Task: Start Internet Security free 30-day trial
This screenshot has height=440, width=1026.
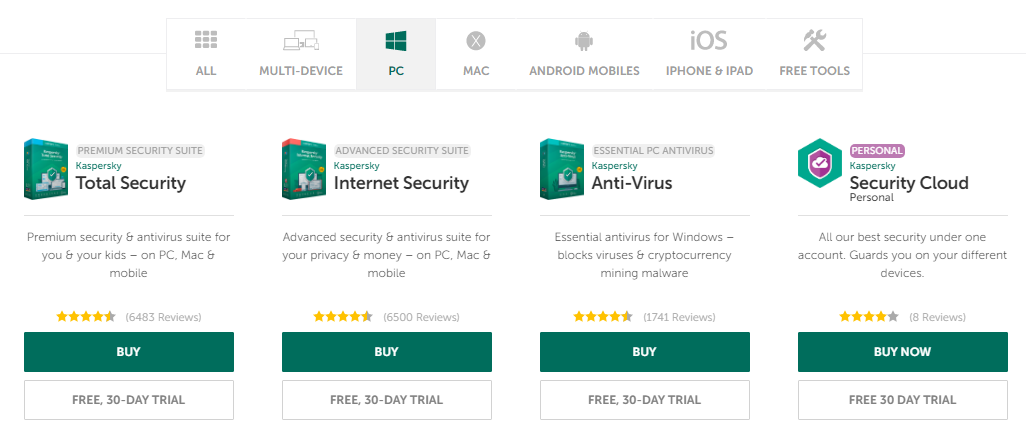Action: (x=387, y=399)
